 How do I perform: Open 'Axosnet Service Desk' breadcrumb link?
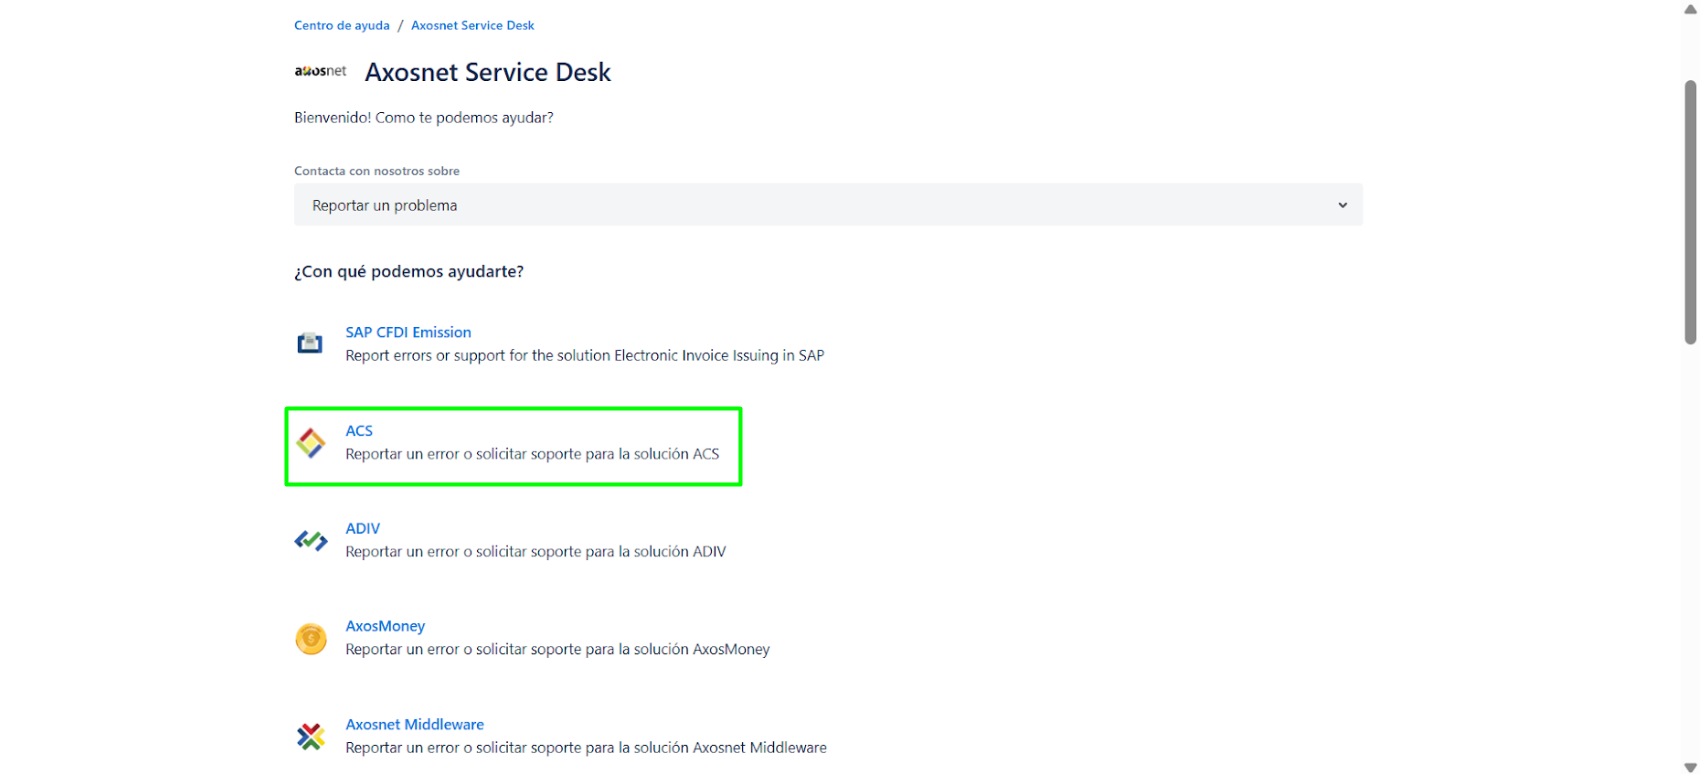tap(472, 26)
